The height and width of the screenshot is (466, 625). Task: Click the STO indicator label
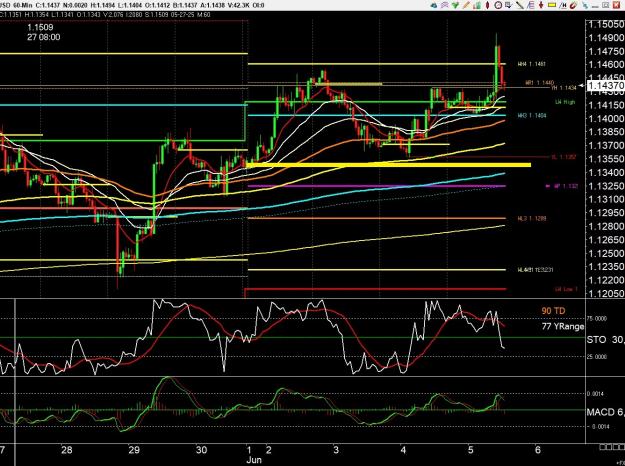597,340
